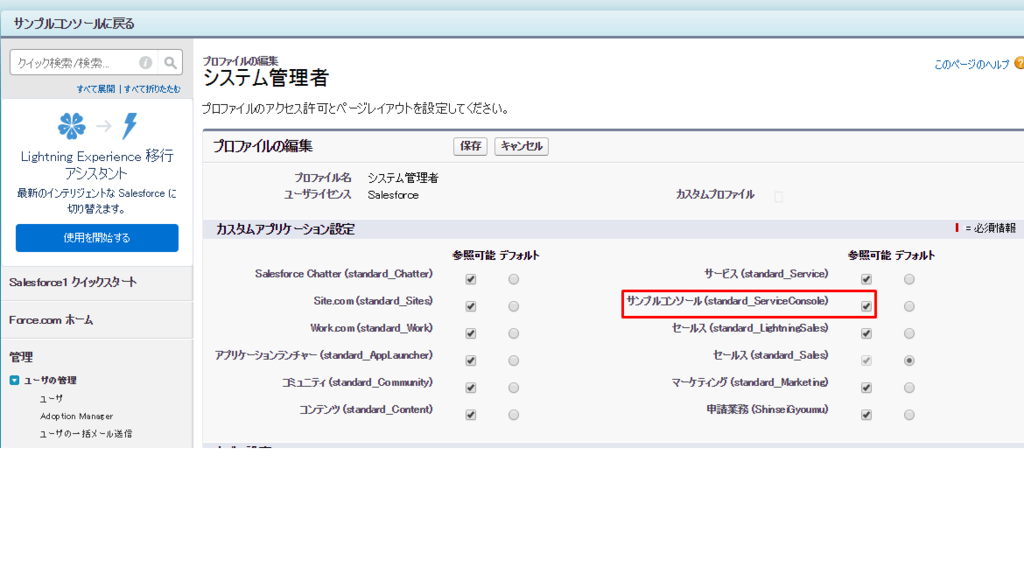The width and height of the screenshot is (1024, 567).
Task: Set Work.com as default app
Action: 514,334
